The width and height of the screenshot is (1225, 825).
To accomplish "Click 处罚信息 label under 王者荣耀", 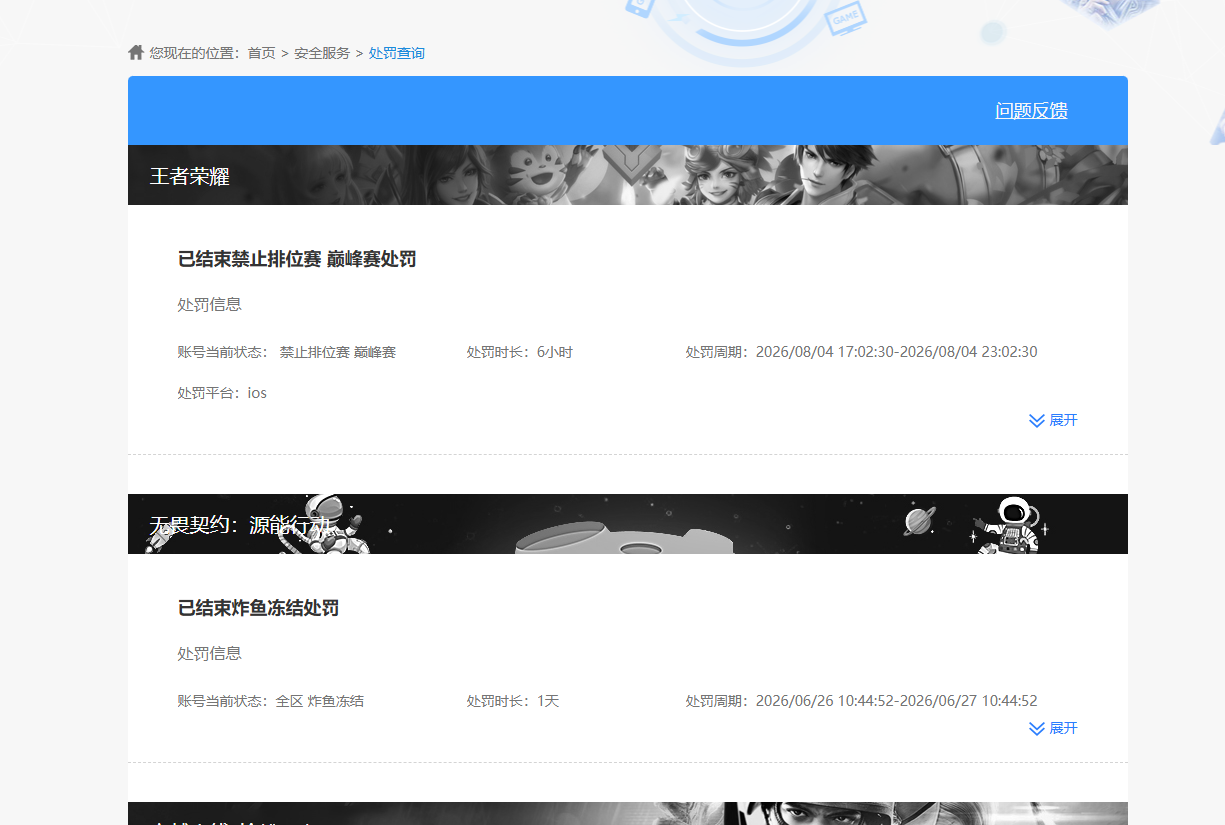I will [210, 305].
